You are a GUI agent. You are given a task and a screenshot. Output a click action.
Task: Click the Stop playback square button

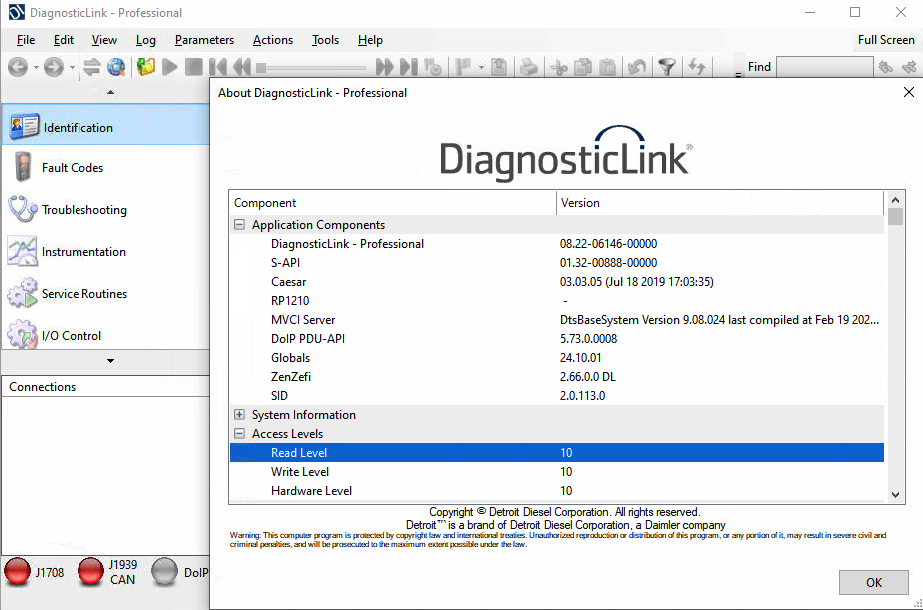194,67
